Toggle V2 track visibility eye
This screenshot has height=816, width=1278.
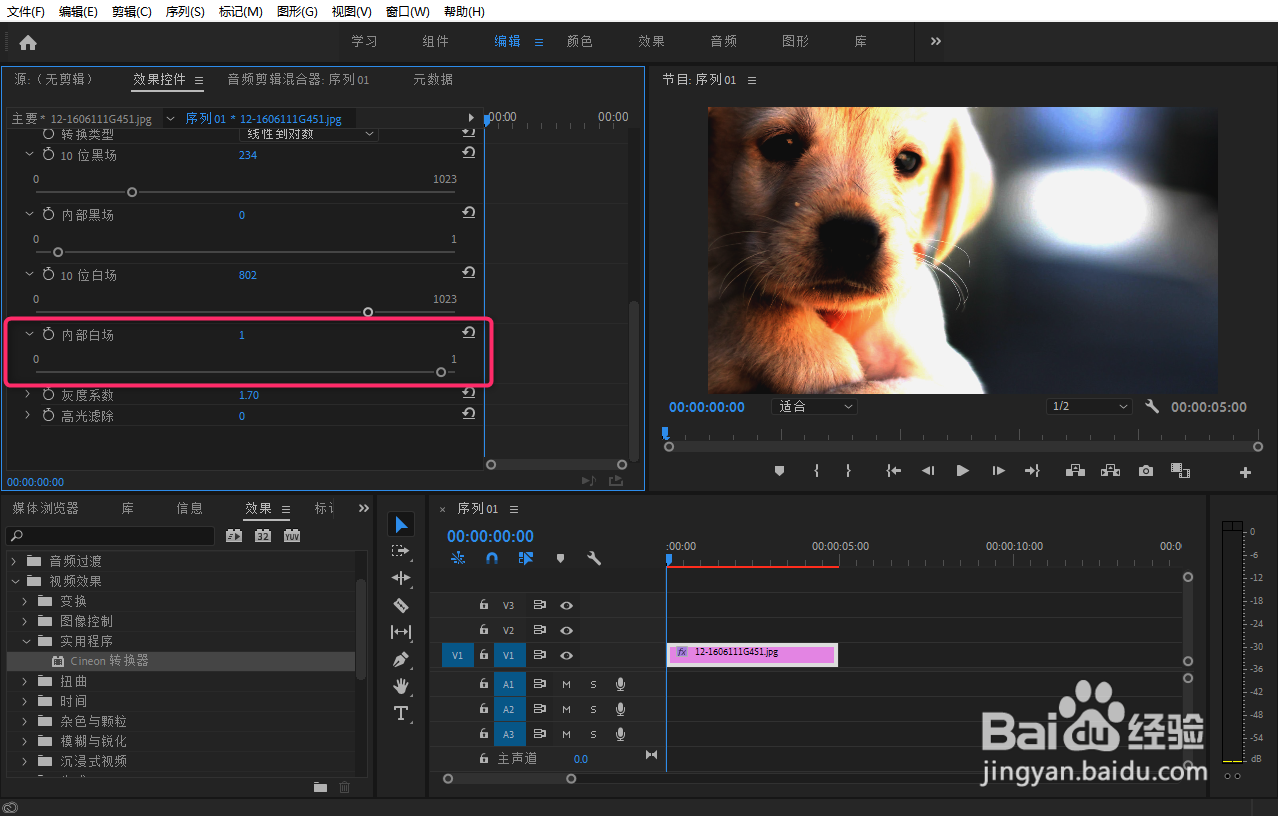coord(566,630)
